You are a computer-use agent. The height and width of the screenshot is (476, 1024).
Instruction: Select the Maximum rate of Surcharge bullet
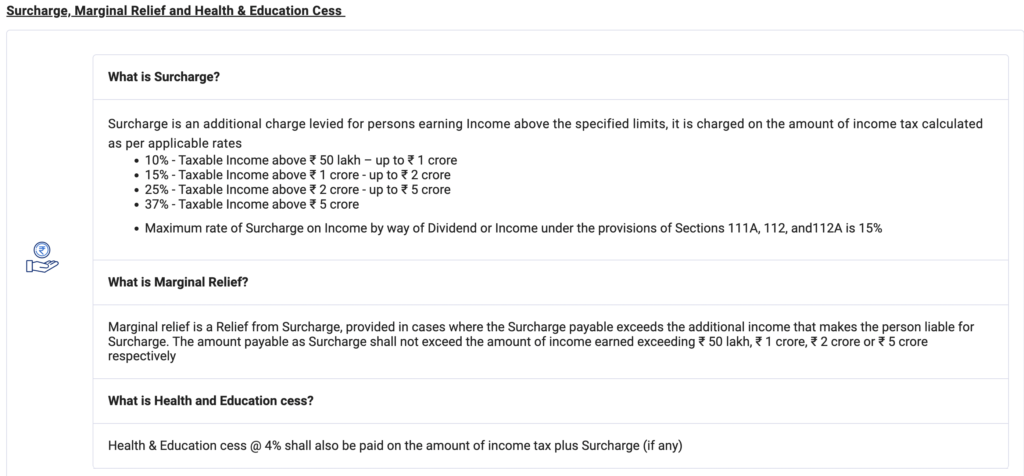[513, 228]
